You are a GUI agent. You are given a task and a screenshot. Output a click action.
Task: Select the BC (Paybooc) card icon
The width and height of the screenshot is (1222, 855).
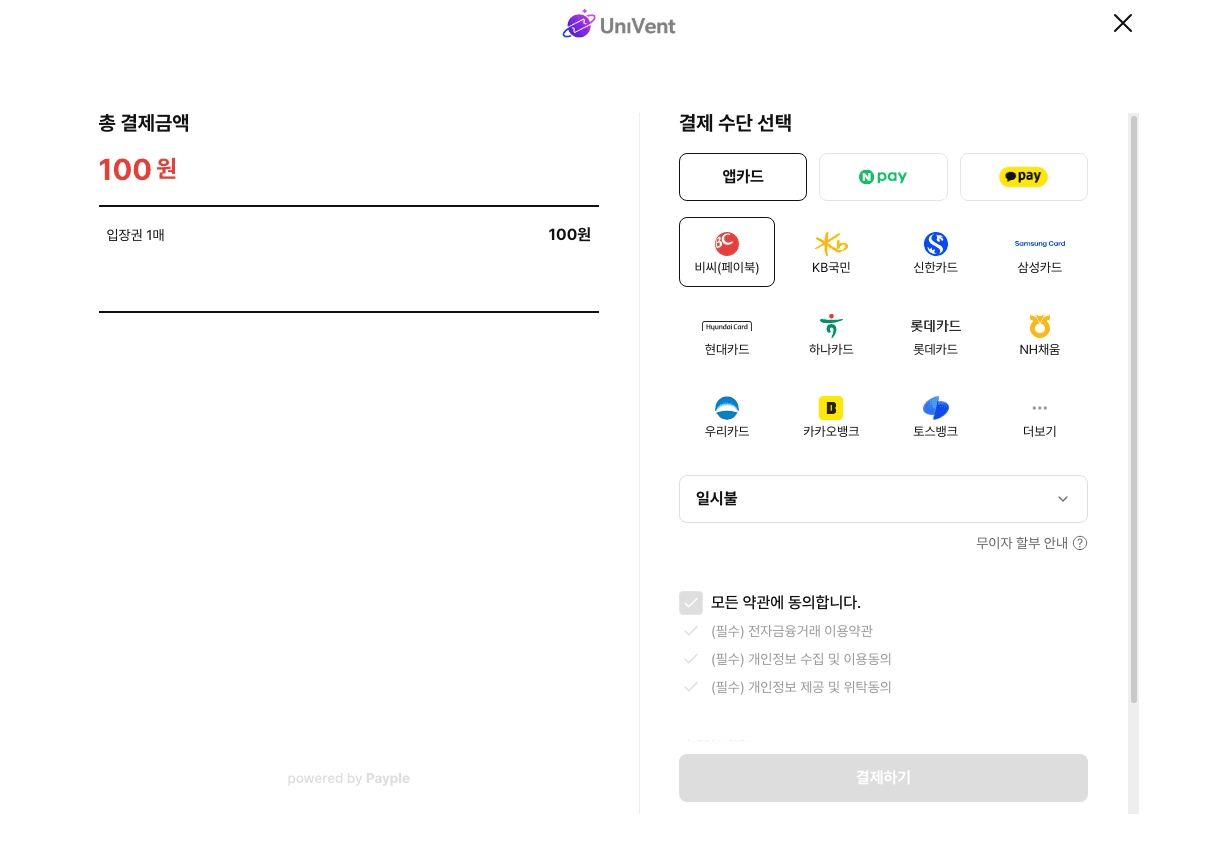pos(726,244)
